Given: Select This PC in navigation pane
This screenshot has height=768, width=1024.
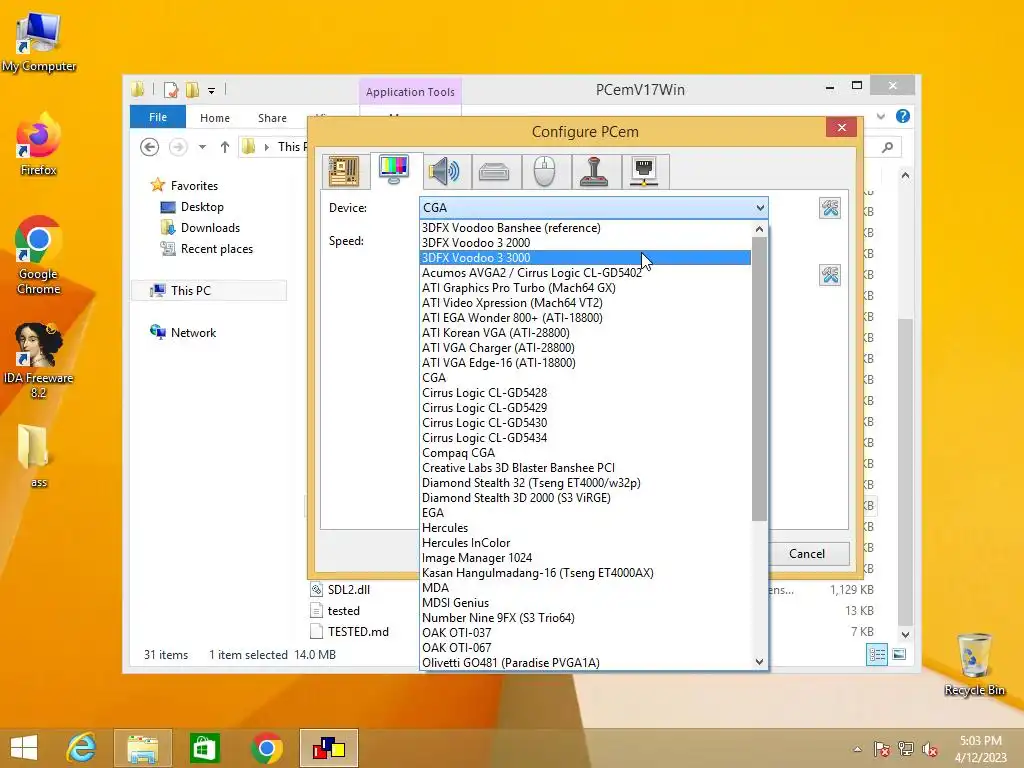Looking at the screenshot, I should [x=209, y=291].
